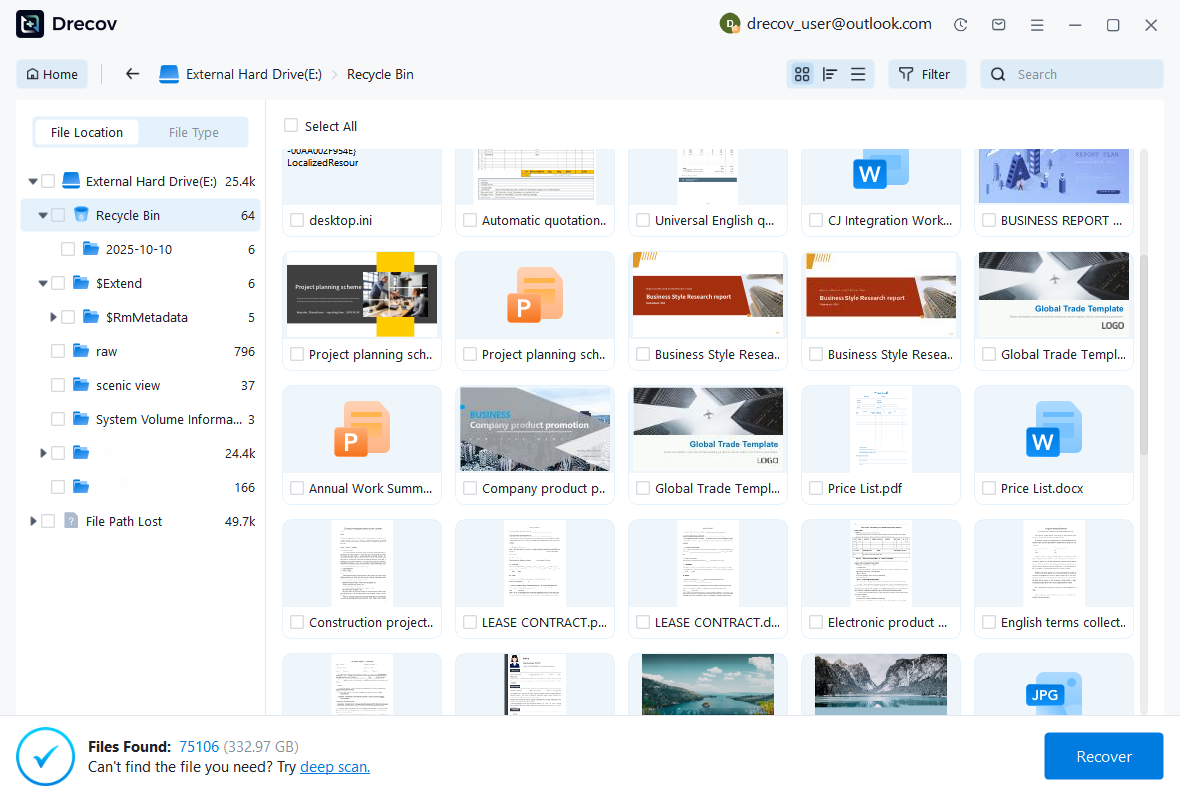Check the Select All checkbox
Image resolution: width=1180 pixels, height=797 pixels.
pos(291,126)
